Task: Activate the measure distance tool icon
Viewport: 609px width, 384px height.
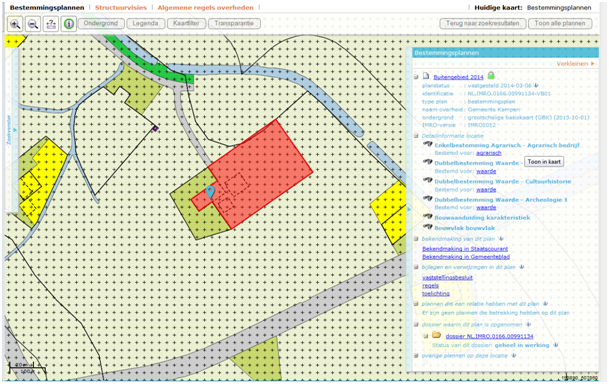Action: point(51,24)
